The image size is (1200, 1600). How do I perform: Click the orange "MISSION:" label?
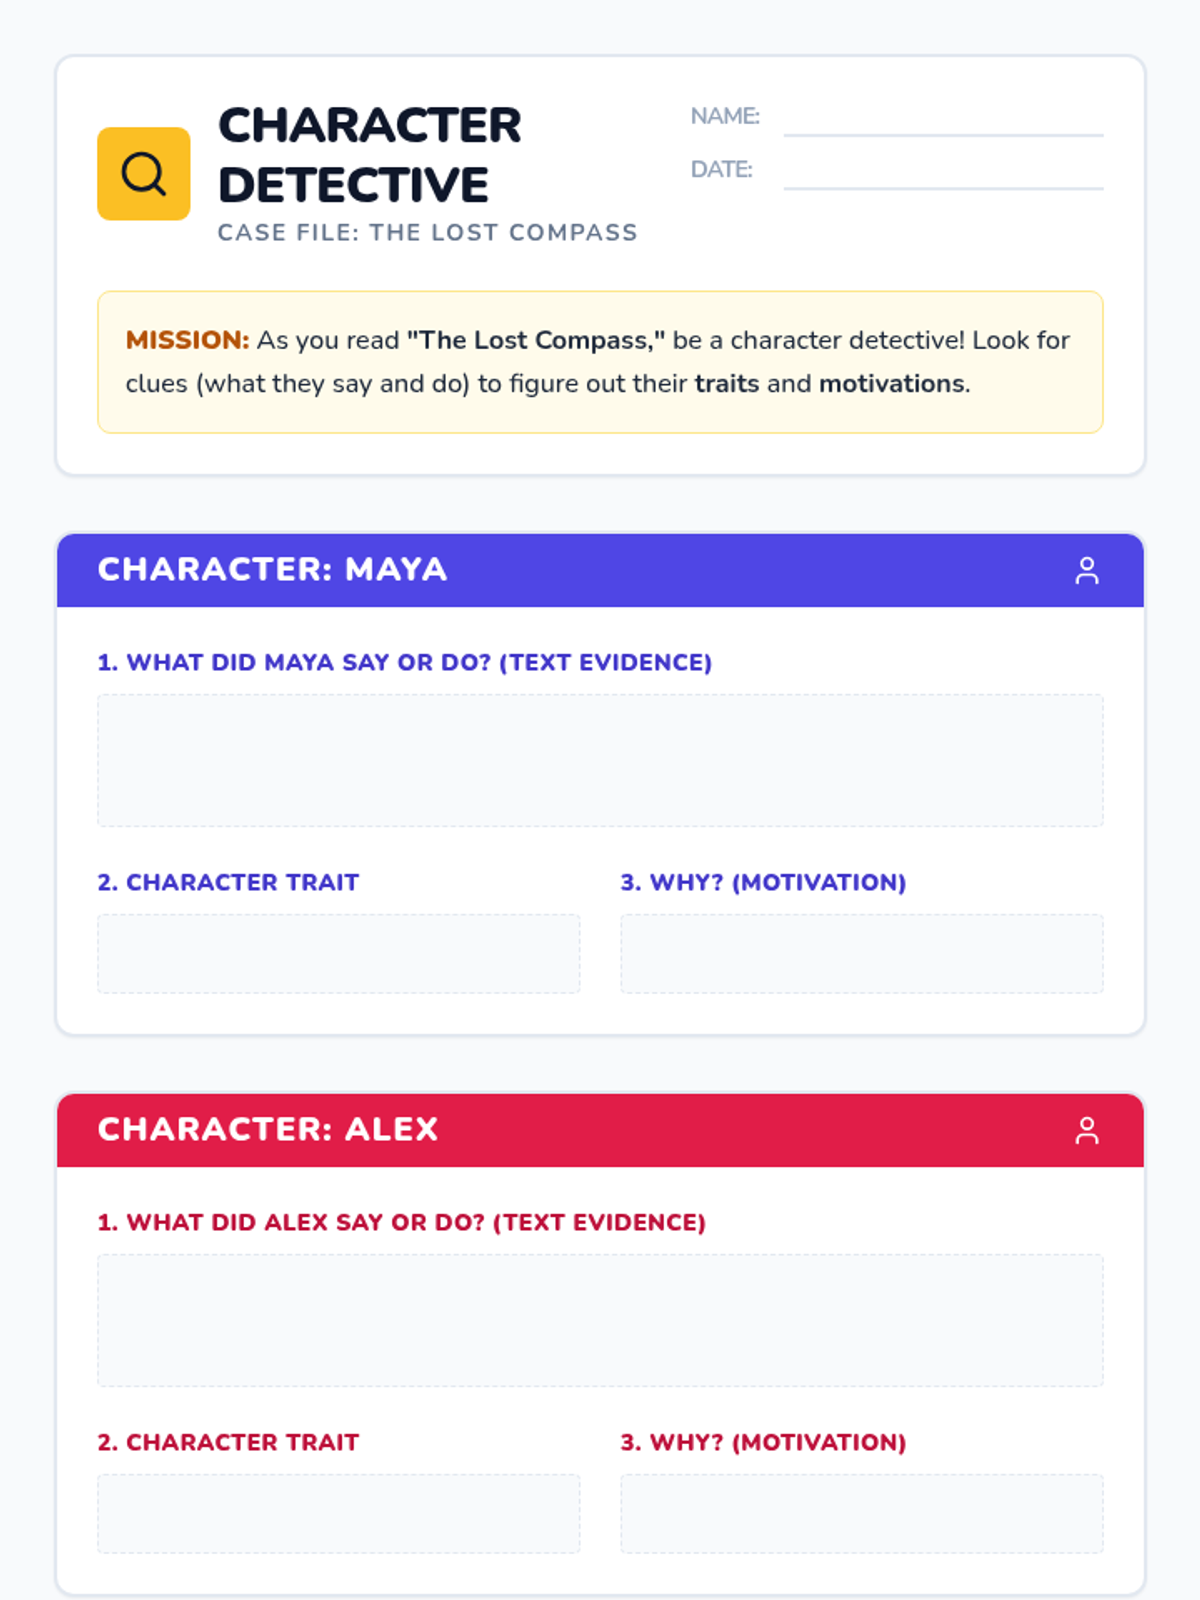pyautogui.click(x=187, y=340)
